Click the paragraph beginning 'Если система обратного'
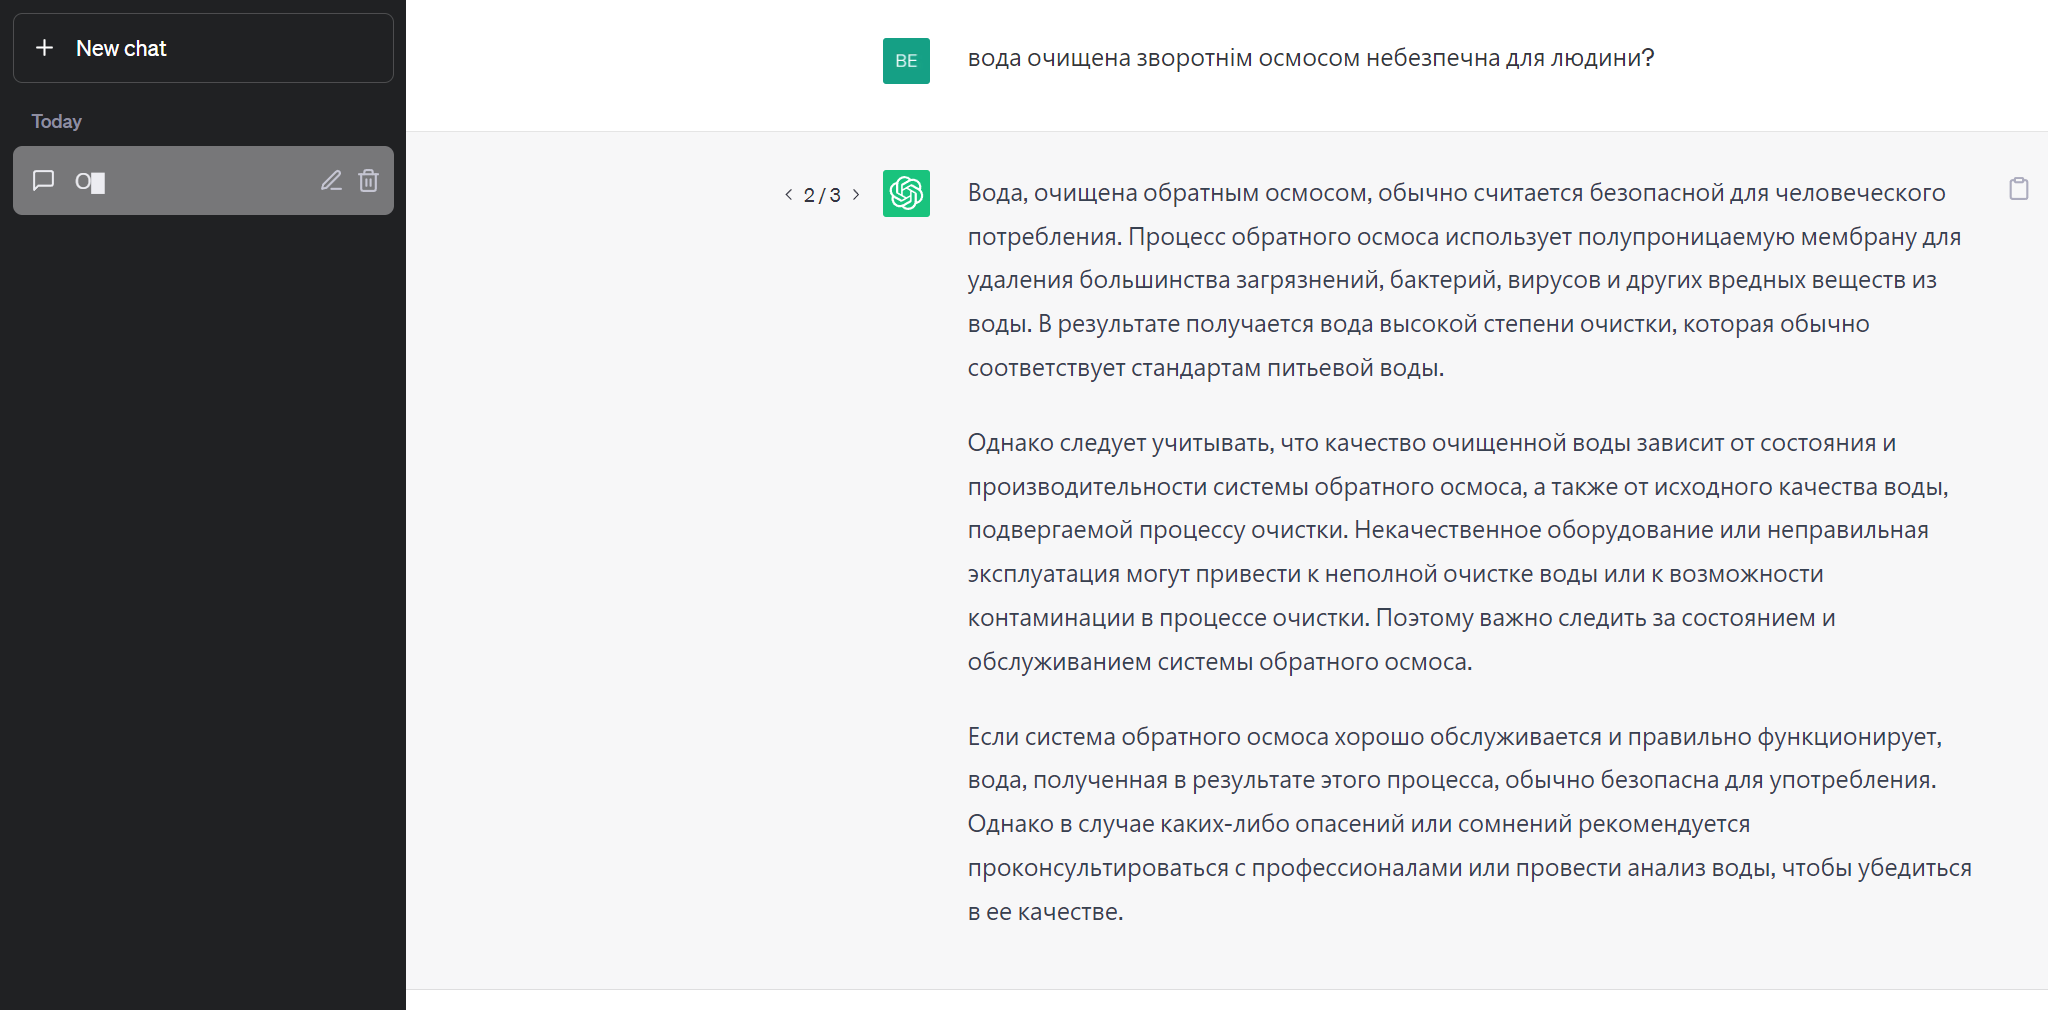 point(1470,824)
